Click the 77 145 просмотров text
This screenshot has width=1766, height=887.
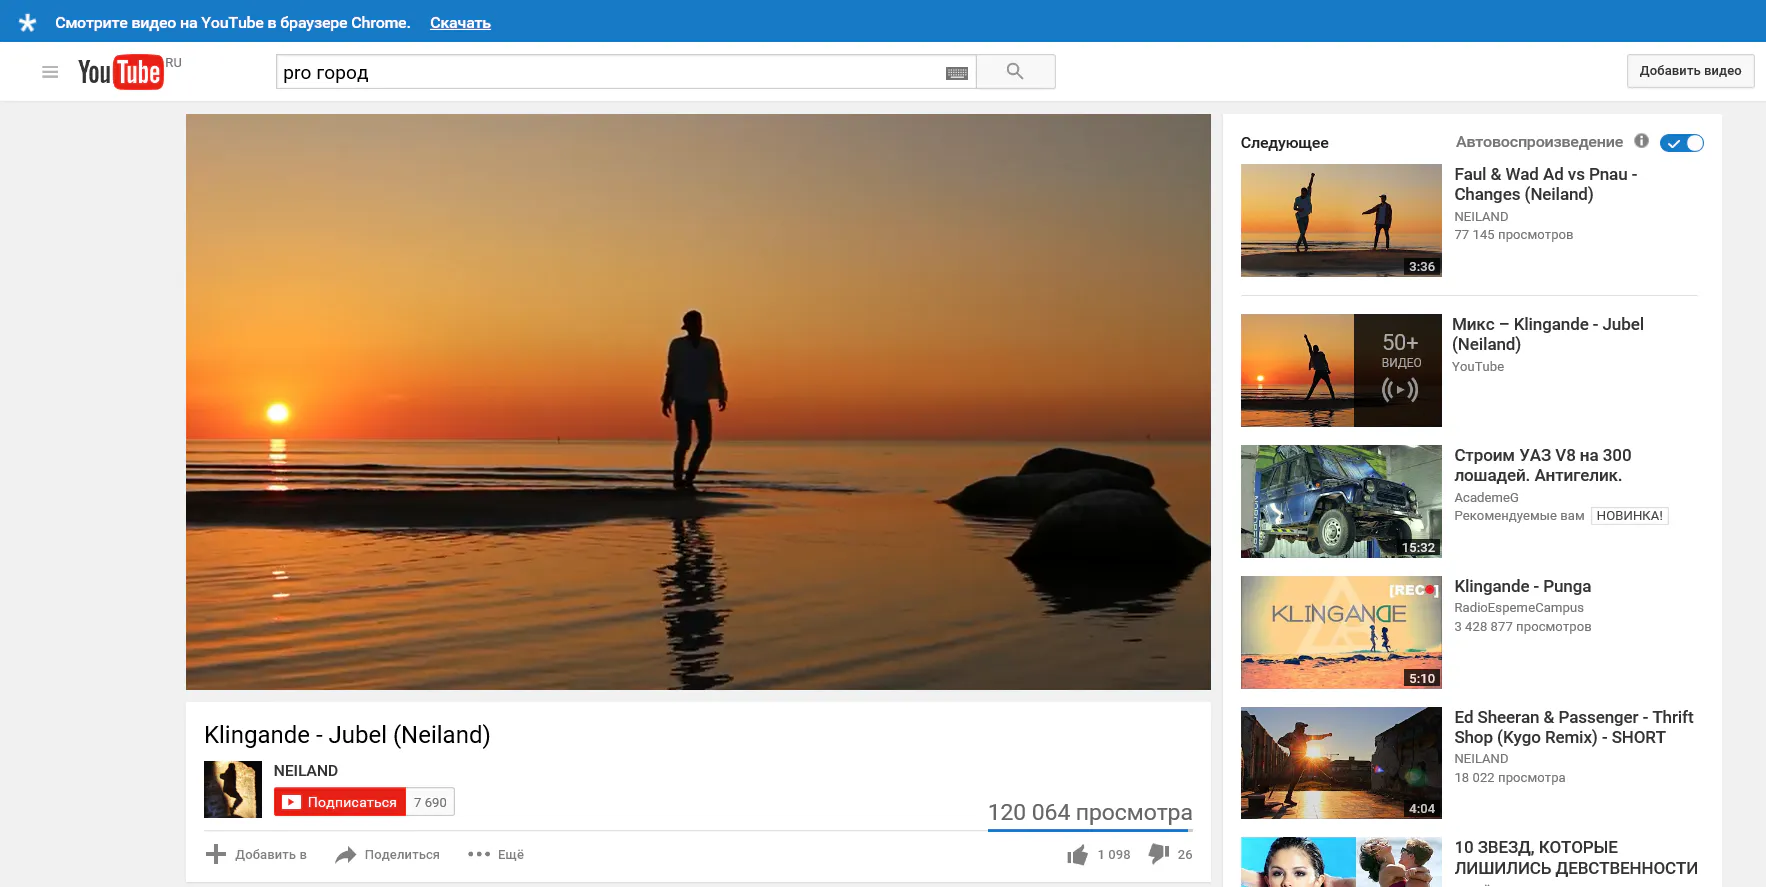point(1513,235)
